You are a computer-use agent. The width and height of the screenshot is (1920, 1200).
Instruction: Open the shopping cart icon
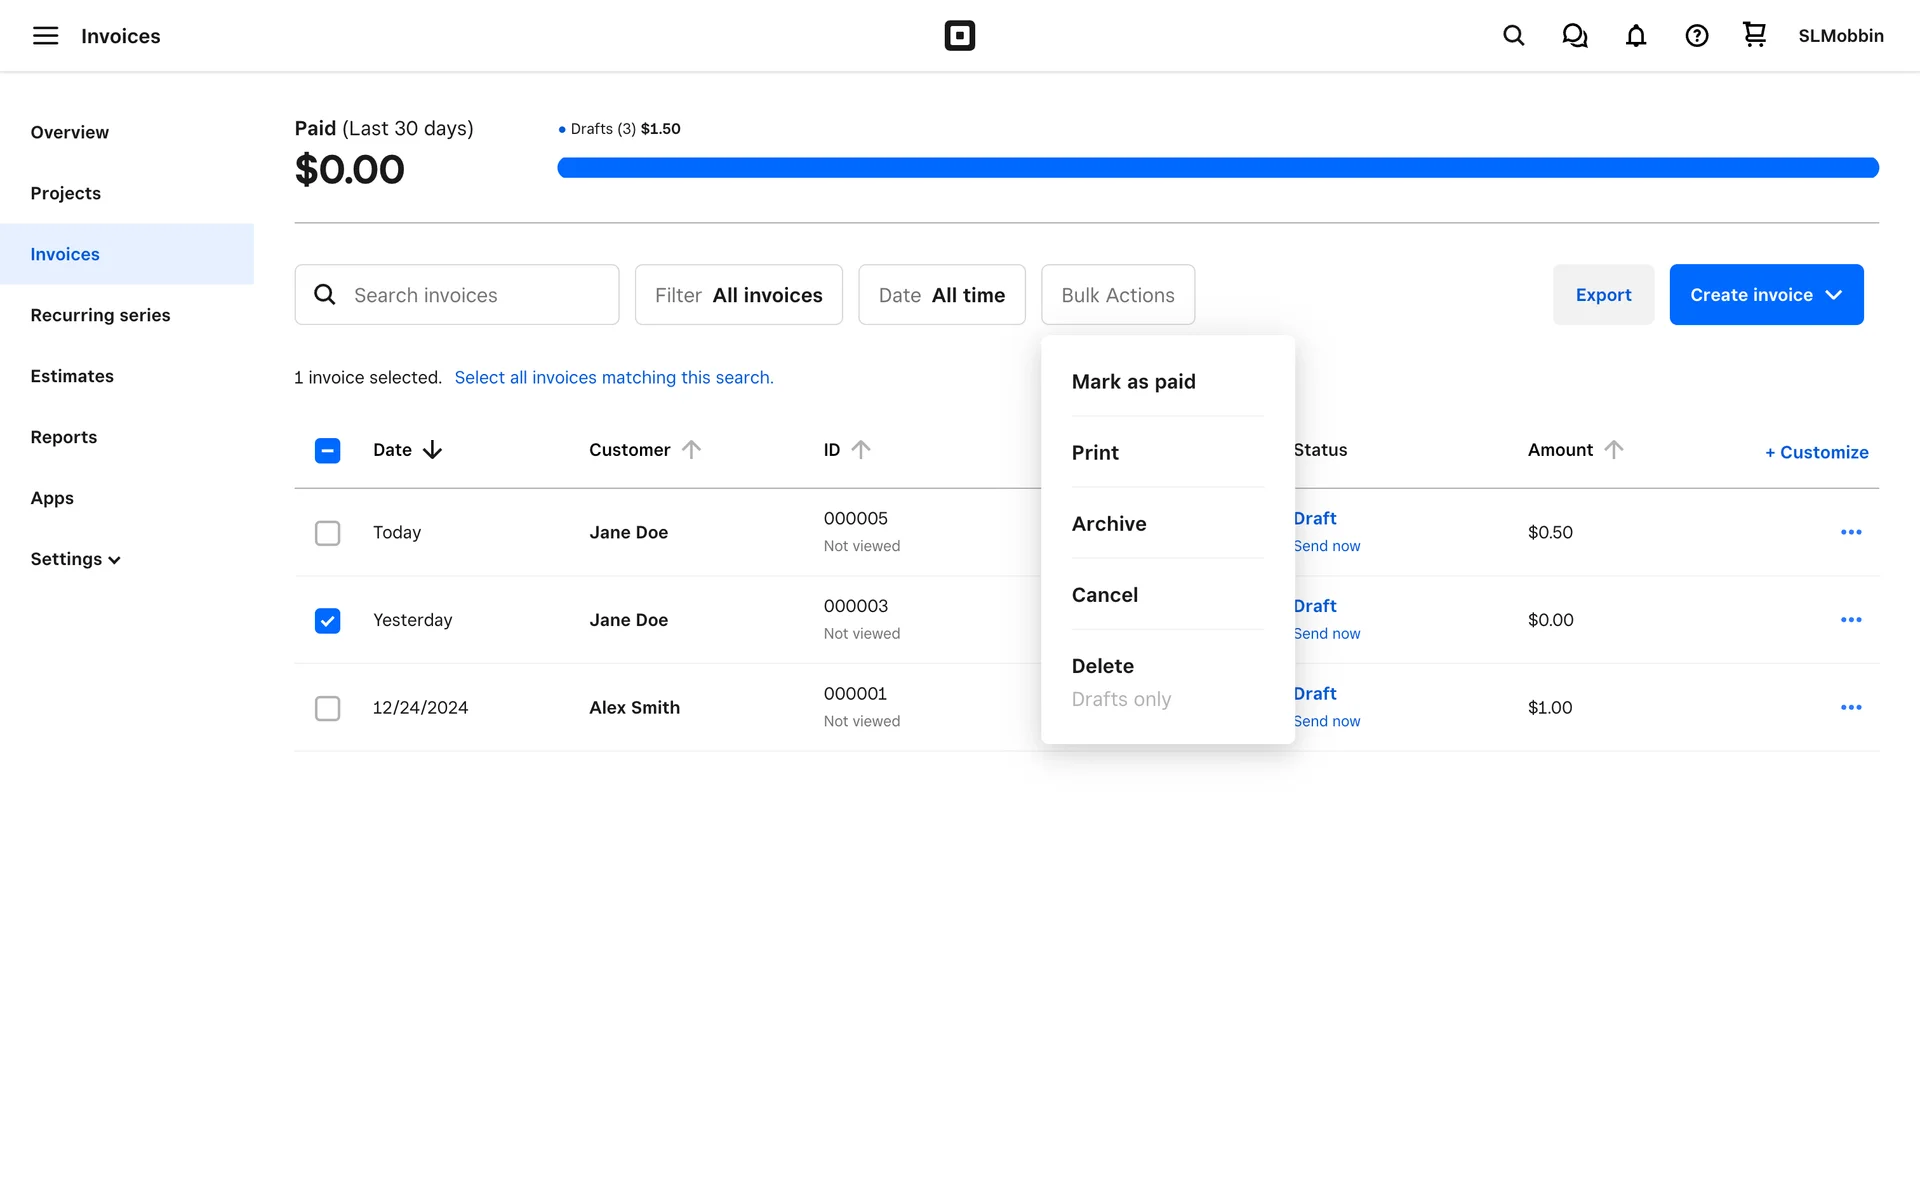pyautogui.click(x=1754, y=35)
